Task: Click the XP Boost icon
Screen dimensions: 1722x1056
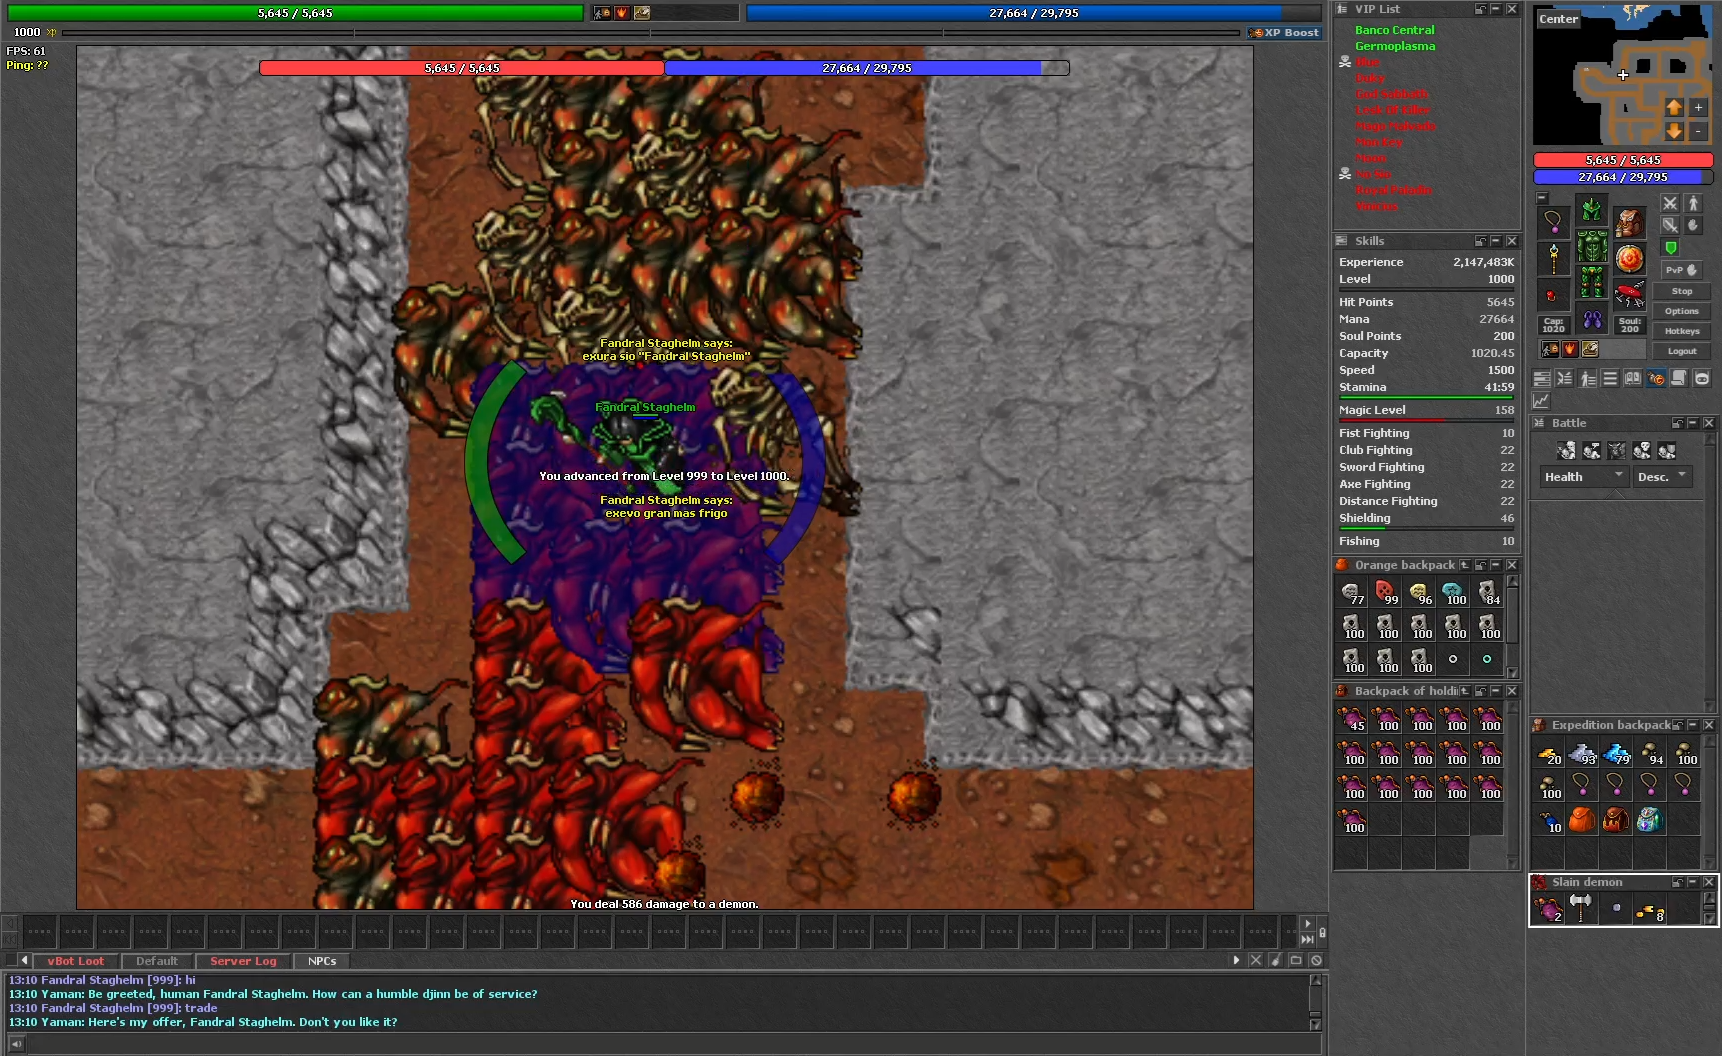Action: [1284, 33]
